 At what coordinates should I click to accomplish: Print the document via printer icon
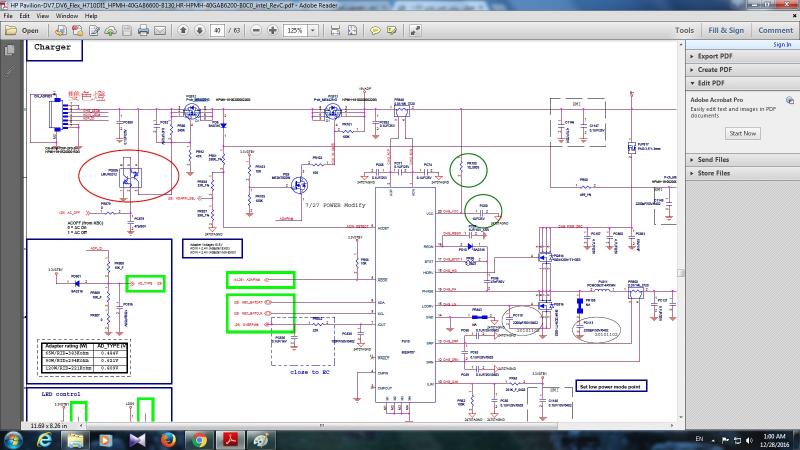tap(143, 31)
